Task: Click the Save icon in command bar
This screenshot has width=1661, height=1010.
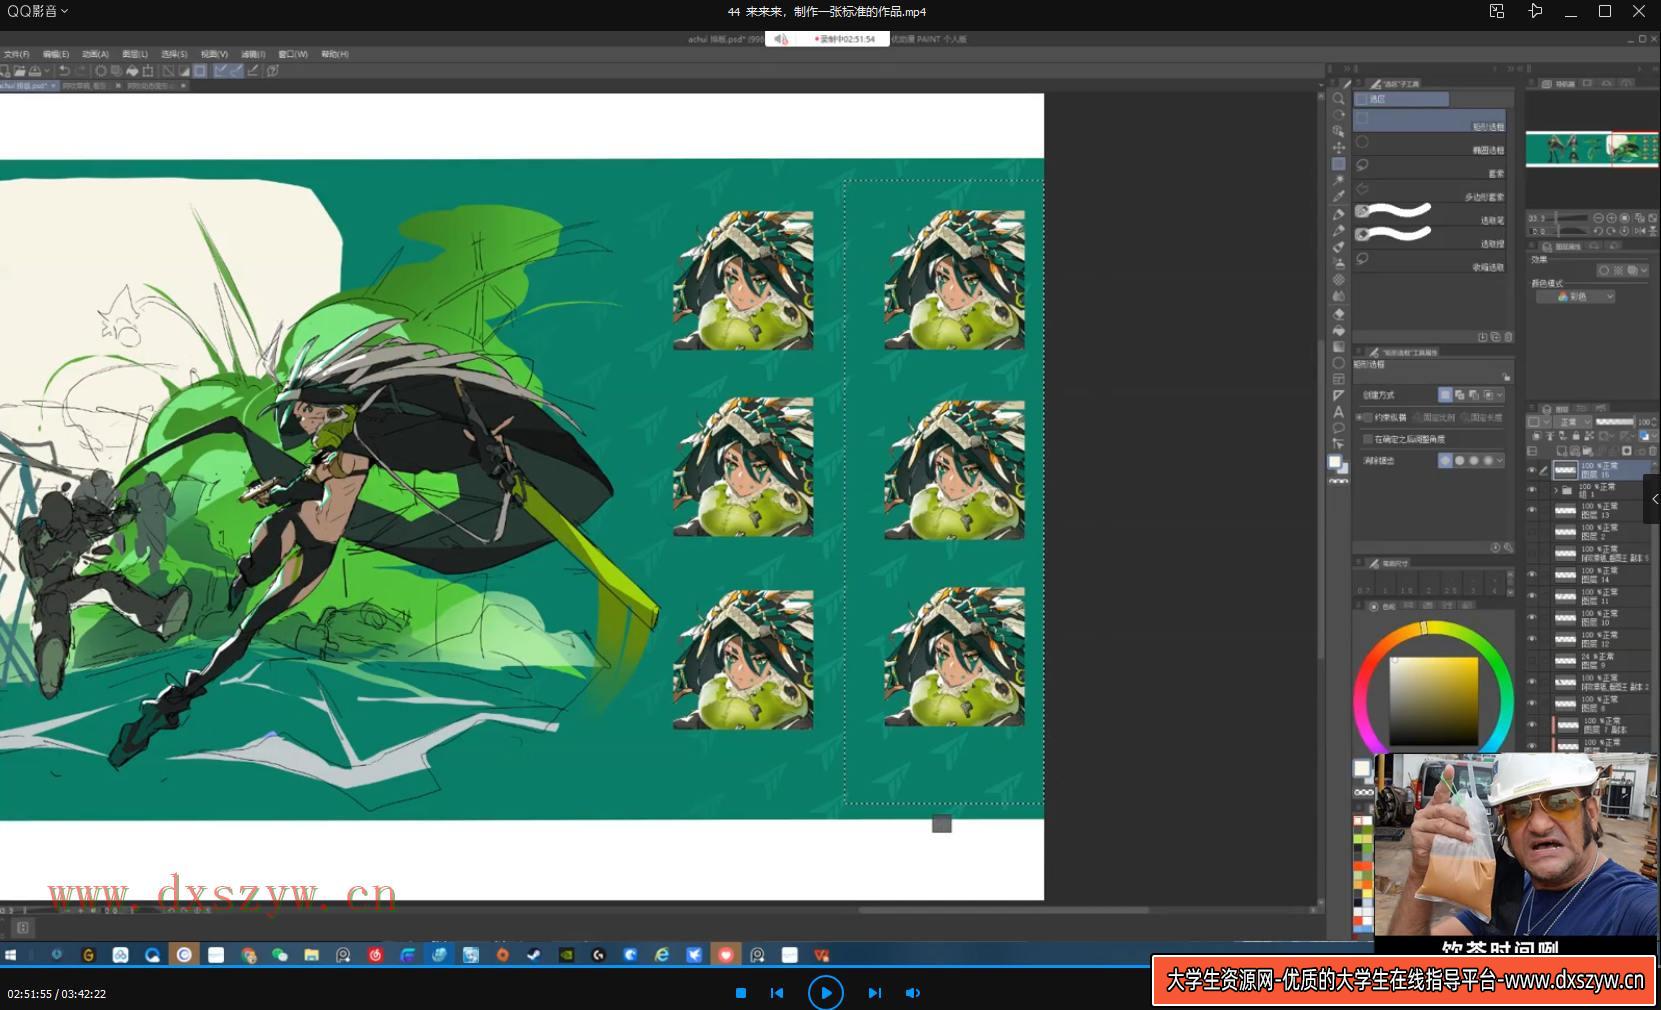Action: (x=35, y=71)
